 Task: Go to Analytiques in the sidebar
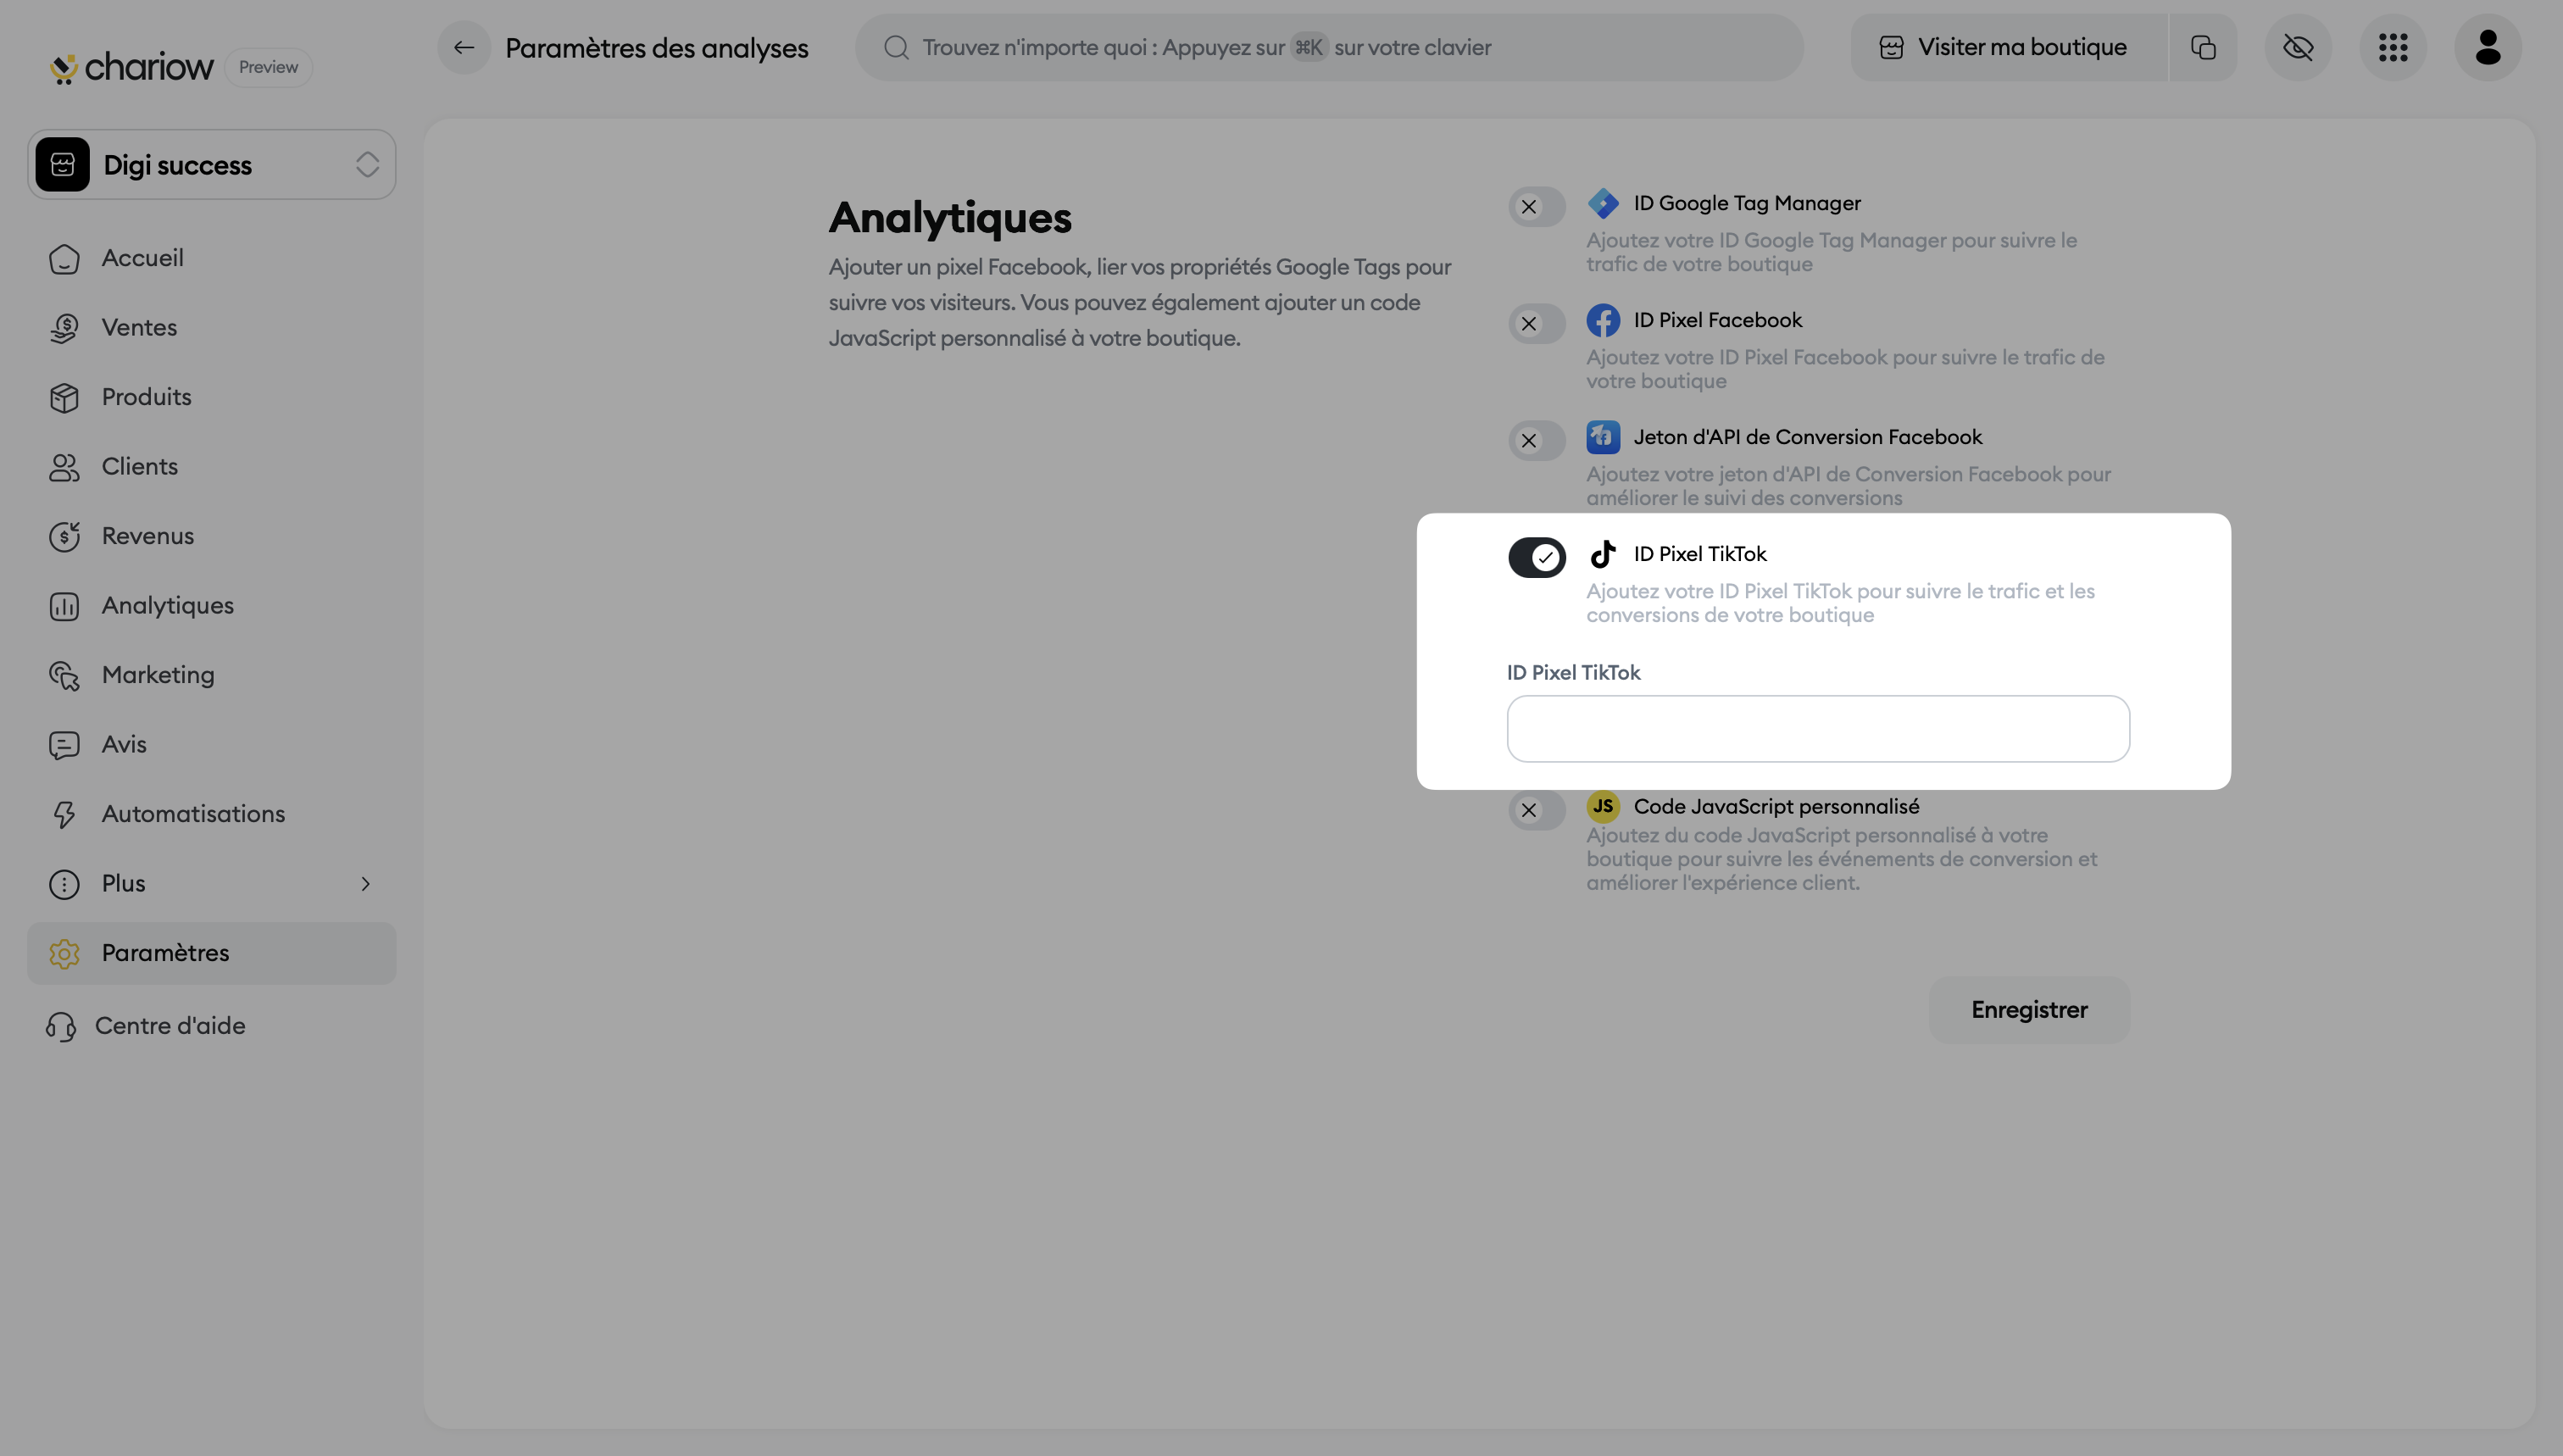pos(167,606)
